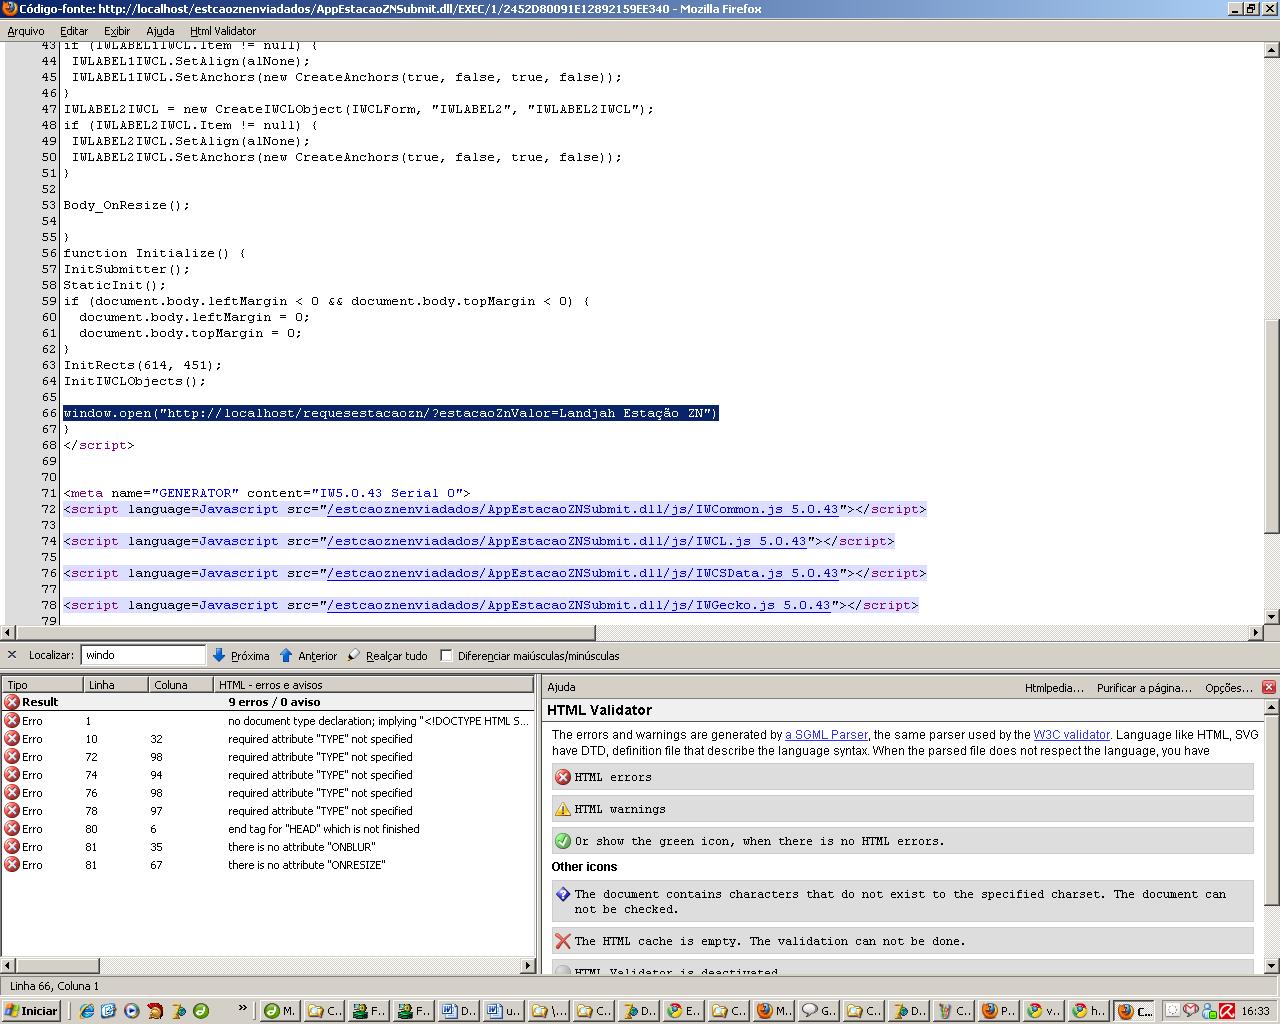Screen dimensions: 1280x1024
Task: Click help panel scroll-down arrow
Action: (1271, 966)
